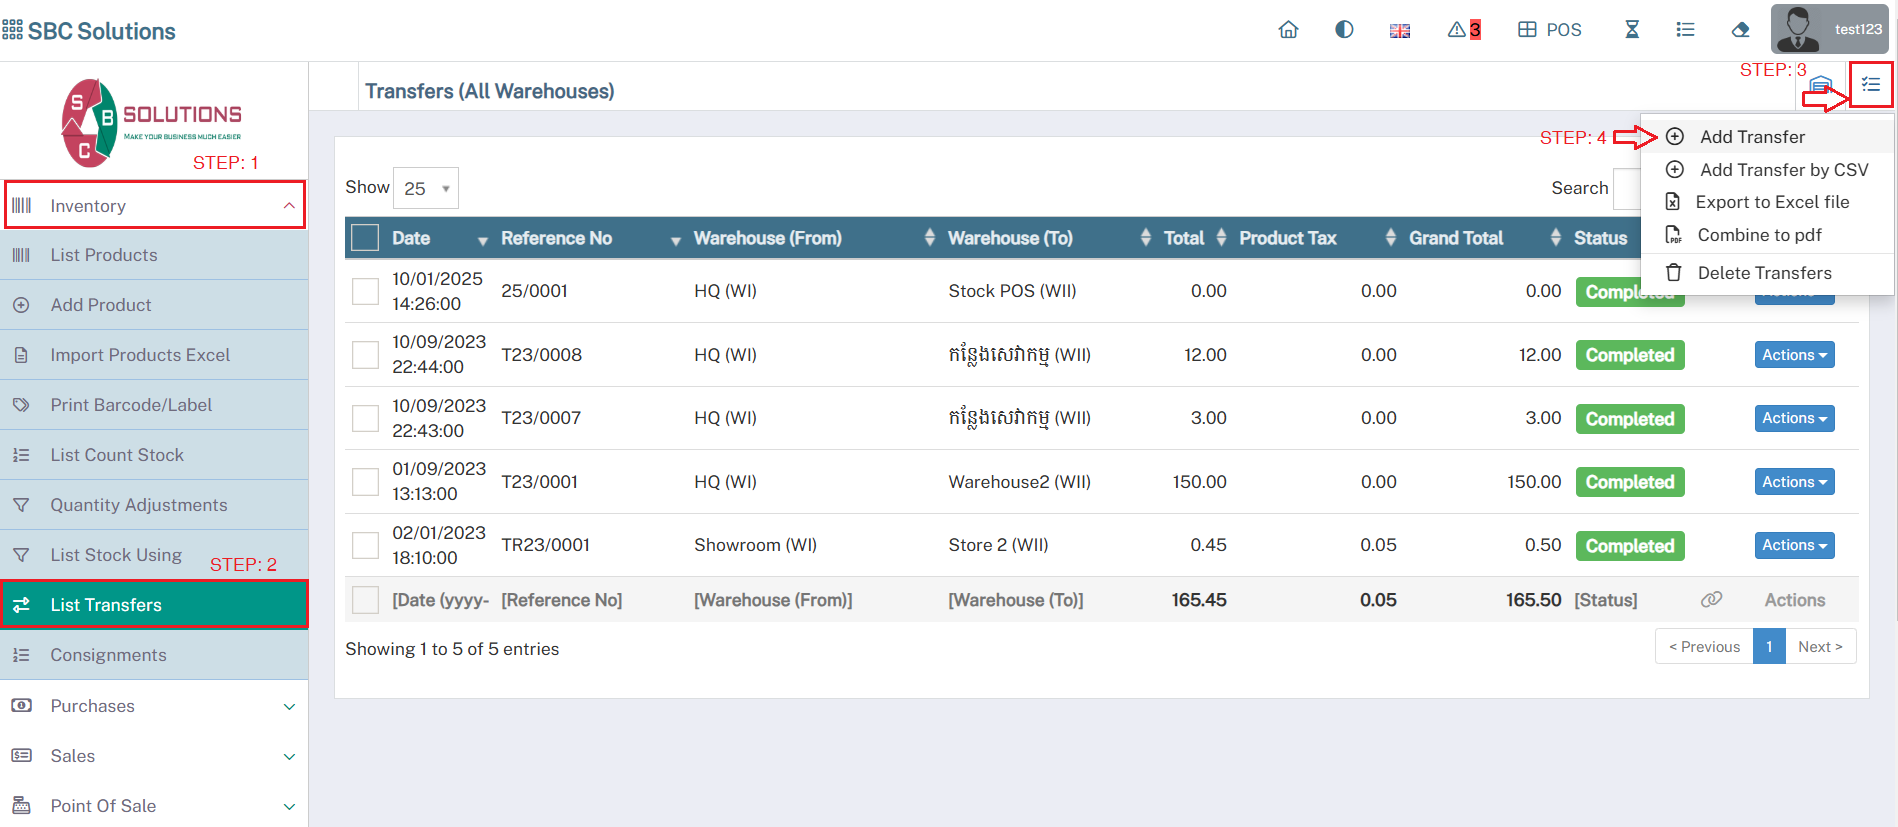1898x827 pixels.
Task: Click the apps grid icon beside SBC Solutions
Action: (x=13, y=31)
